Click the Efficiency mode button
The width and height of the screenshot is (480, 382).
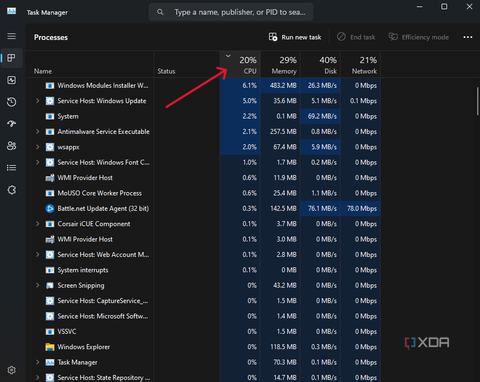coord(419,37)
